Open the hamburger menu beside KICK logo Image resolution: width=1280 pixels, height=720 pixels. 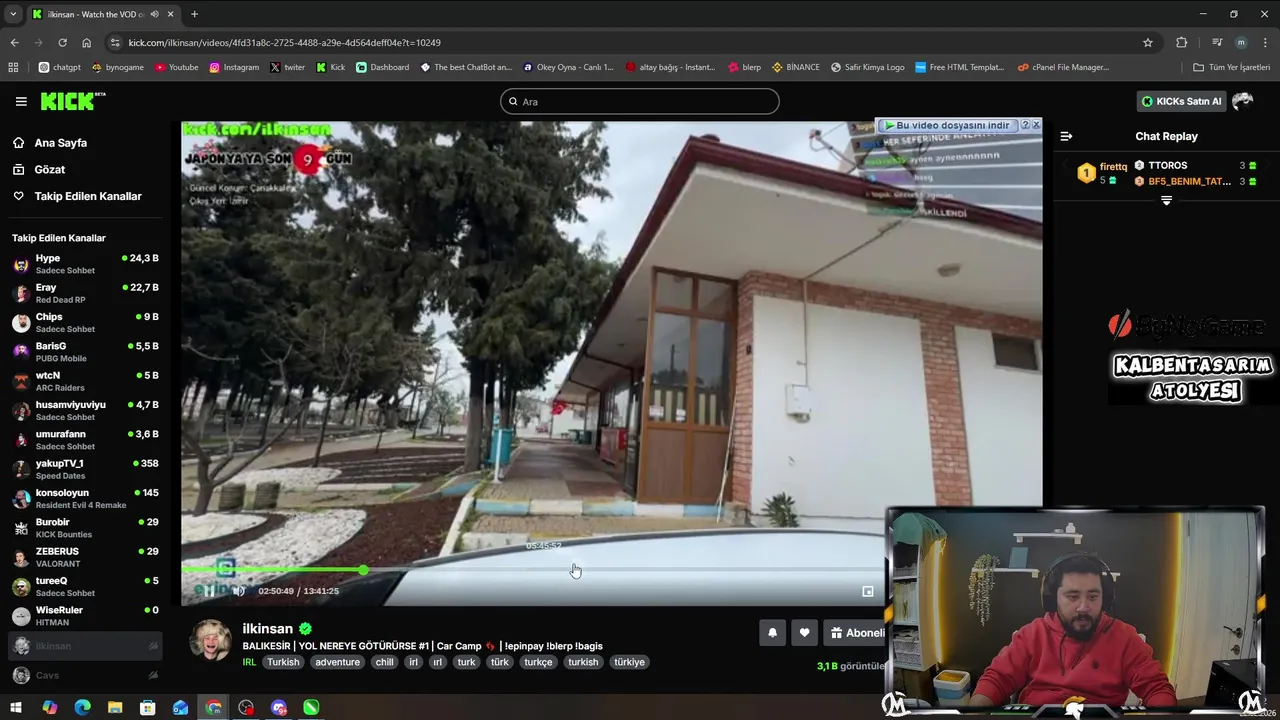(21, 101)
